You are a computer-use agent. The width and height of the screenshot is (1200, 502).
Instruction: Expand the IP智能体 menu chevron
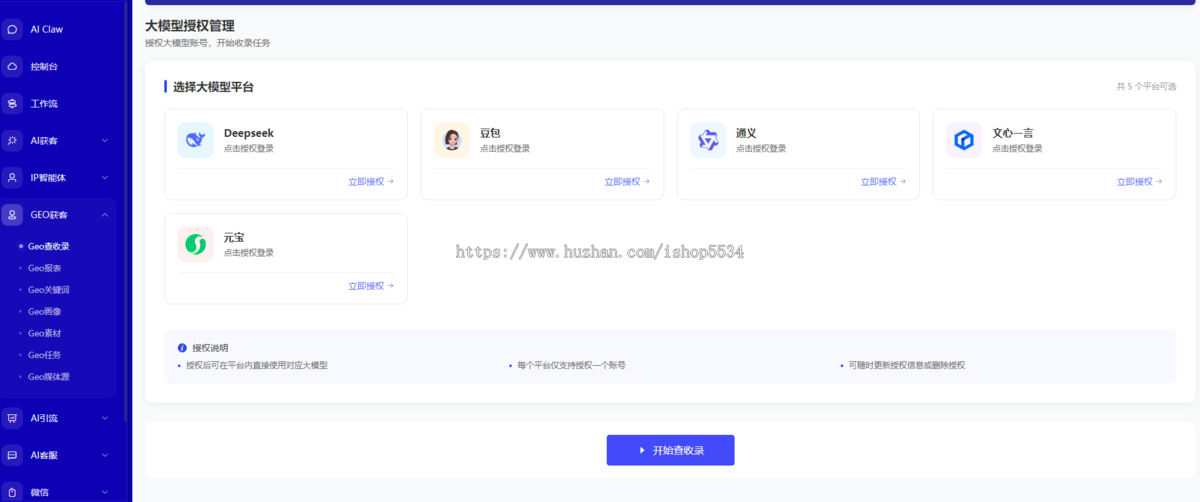click(x=105, y=177)
